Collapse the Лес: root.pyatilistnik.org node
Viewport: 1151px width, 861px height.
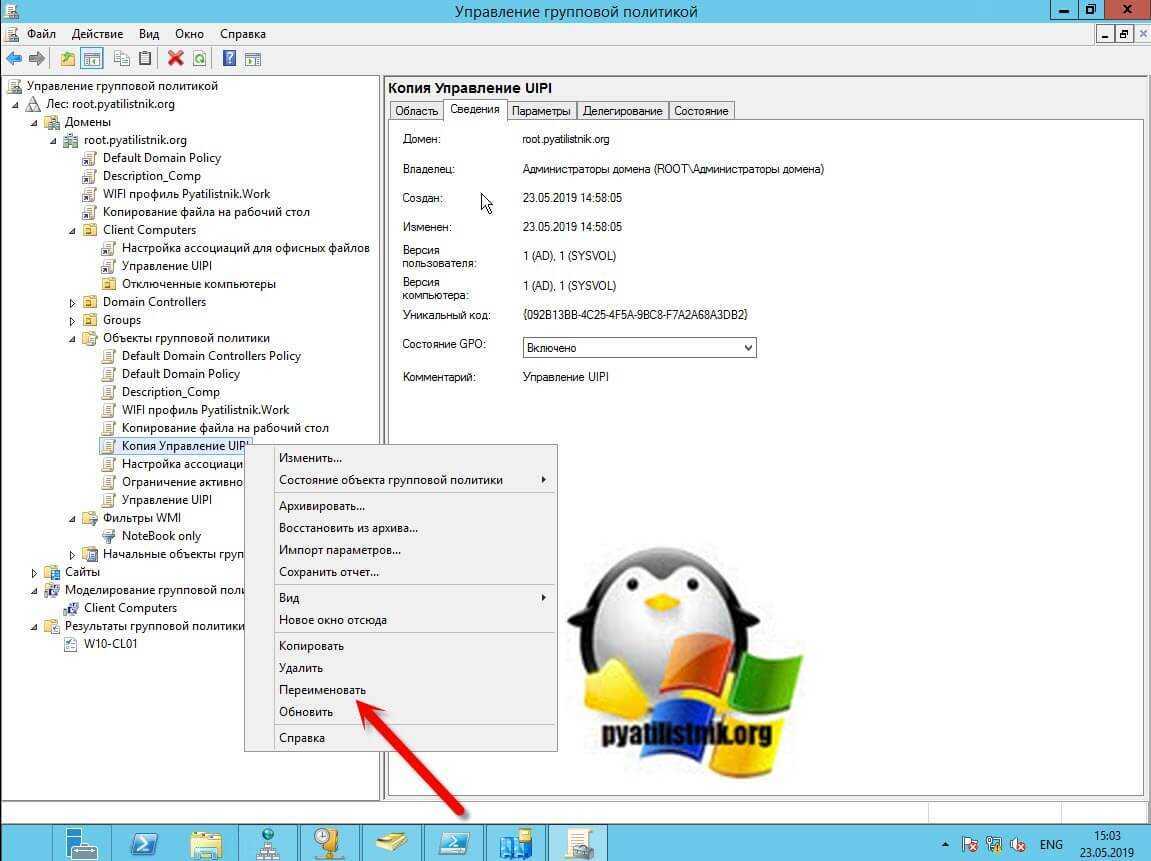(x=15, y=105)
